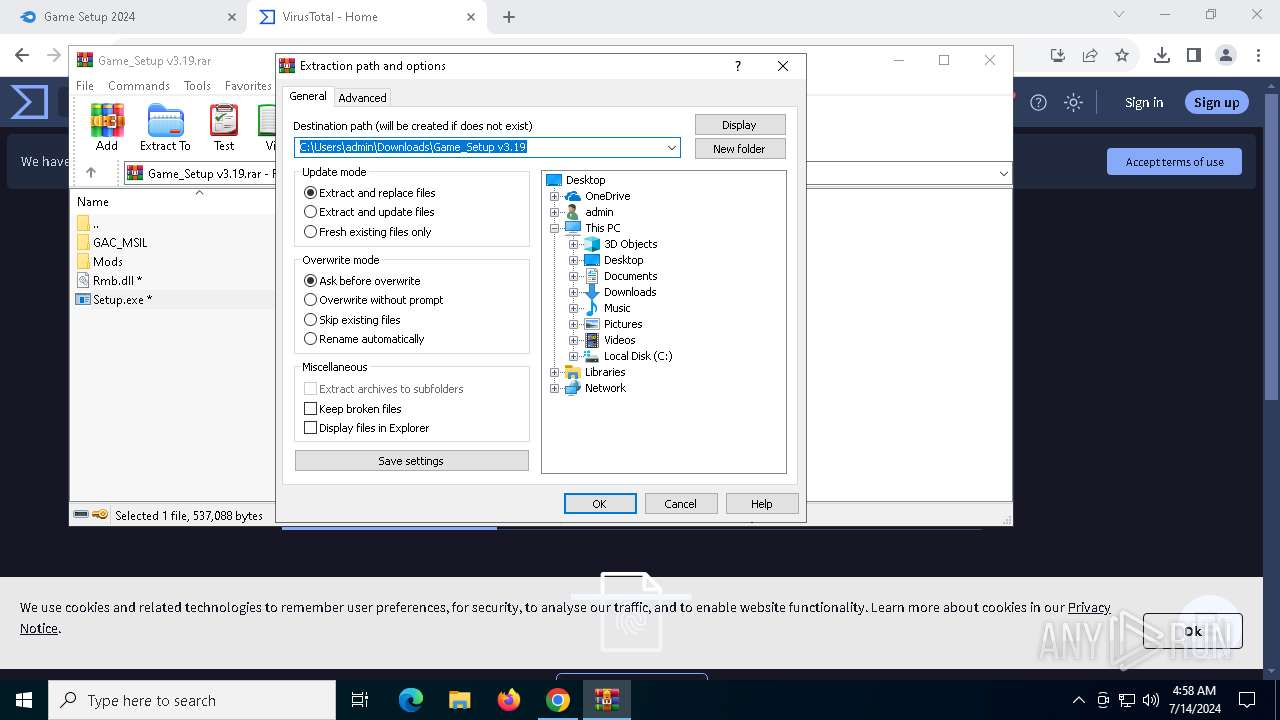Select Rename automatically option
The width and height of the screenshot is (1280, 720).
pyautogui.click(x=364, y=339)
